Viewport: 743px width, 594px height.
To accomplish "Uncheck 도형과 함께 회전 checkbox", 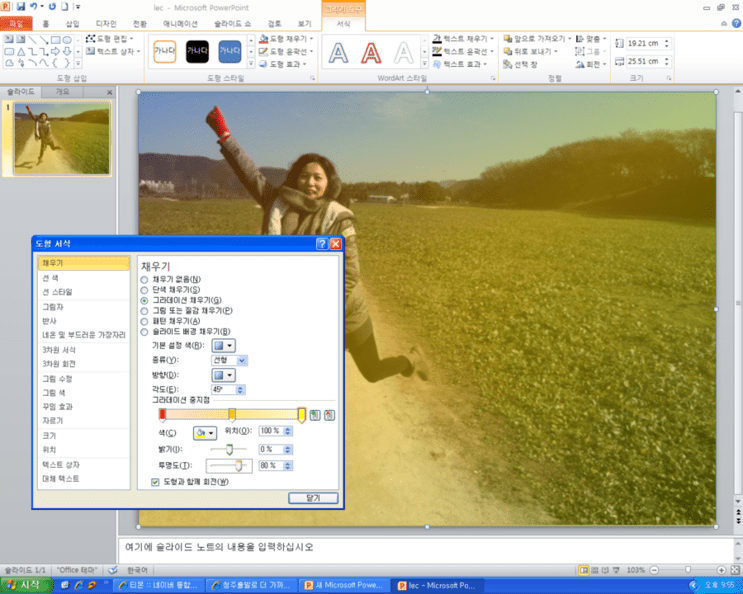I will click(155, 482).
